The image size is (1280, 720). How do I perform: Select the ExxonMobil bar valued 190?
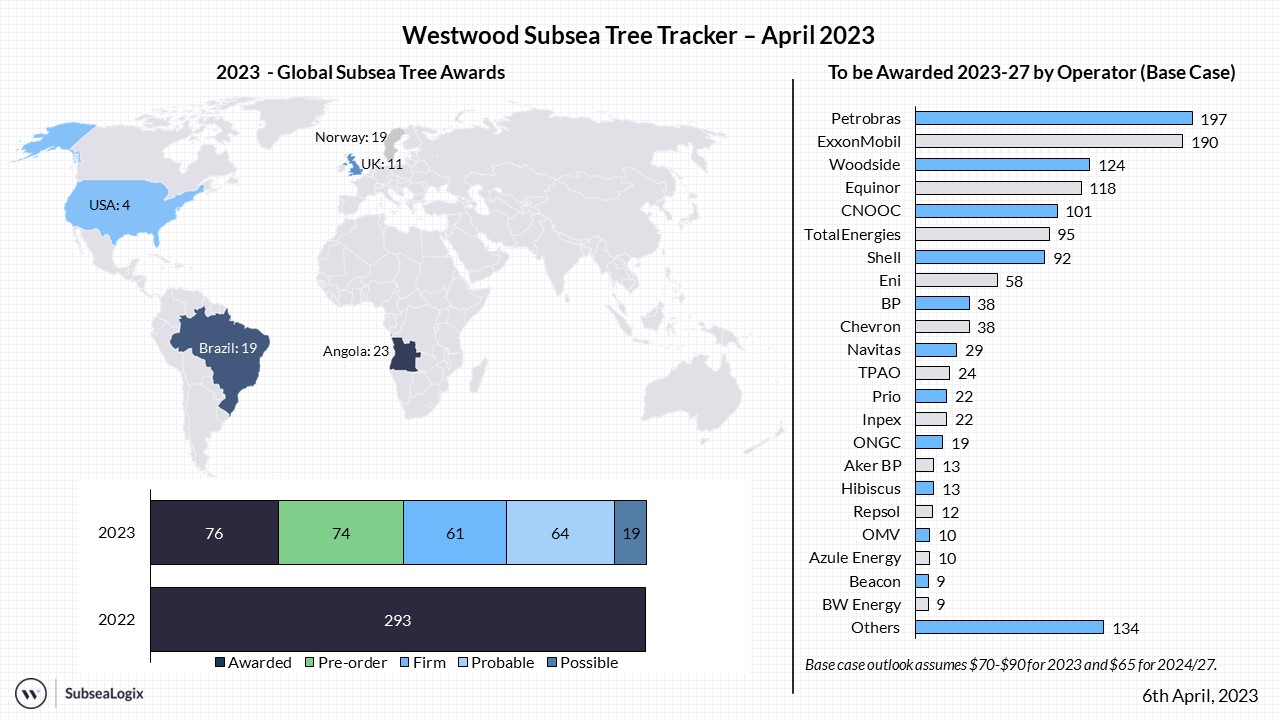click(x=1049, y=142)
